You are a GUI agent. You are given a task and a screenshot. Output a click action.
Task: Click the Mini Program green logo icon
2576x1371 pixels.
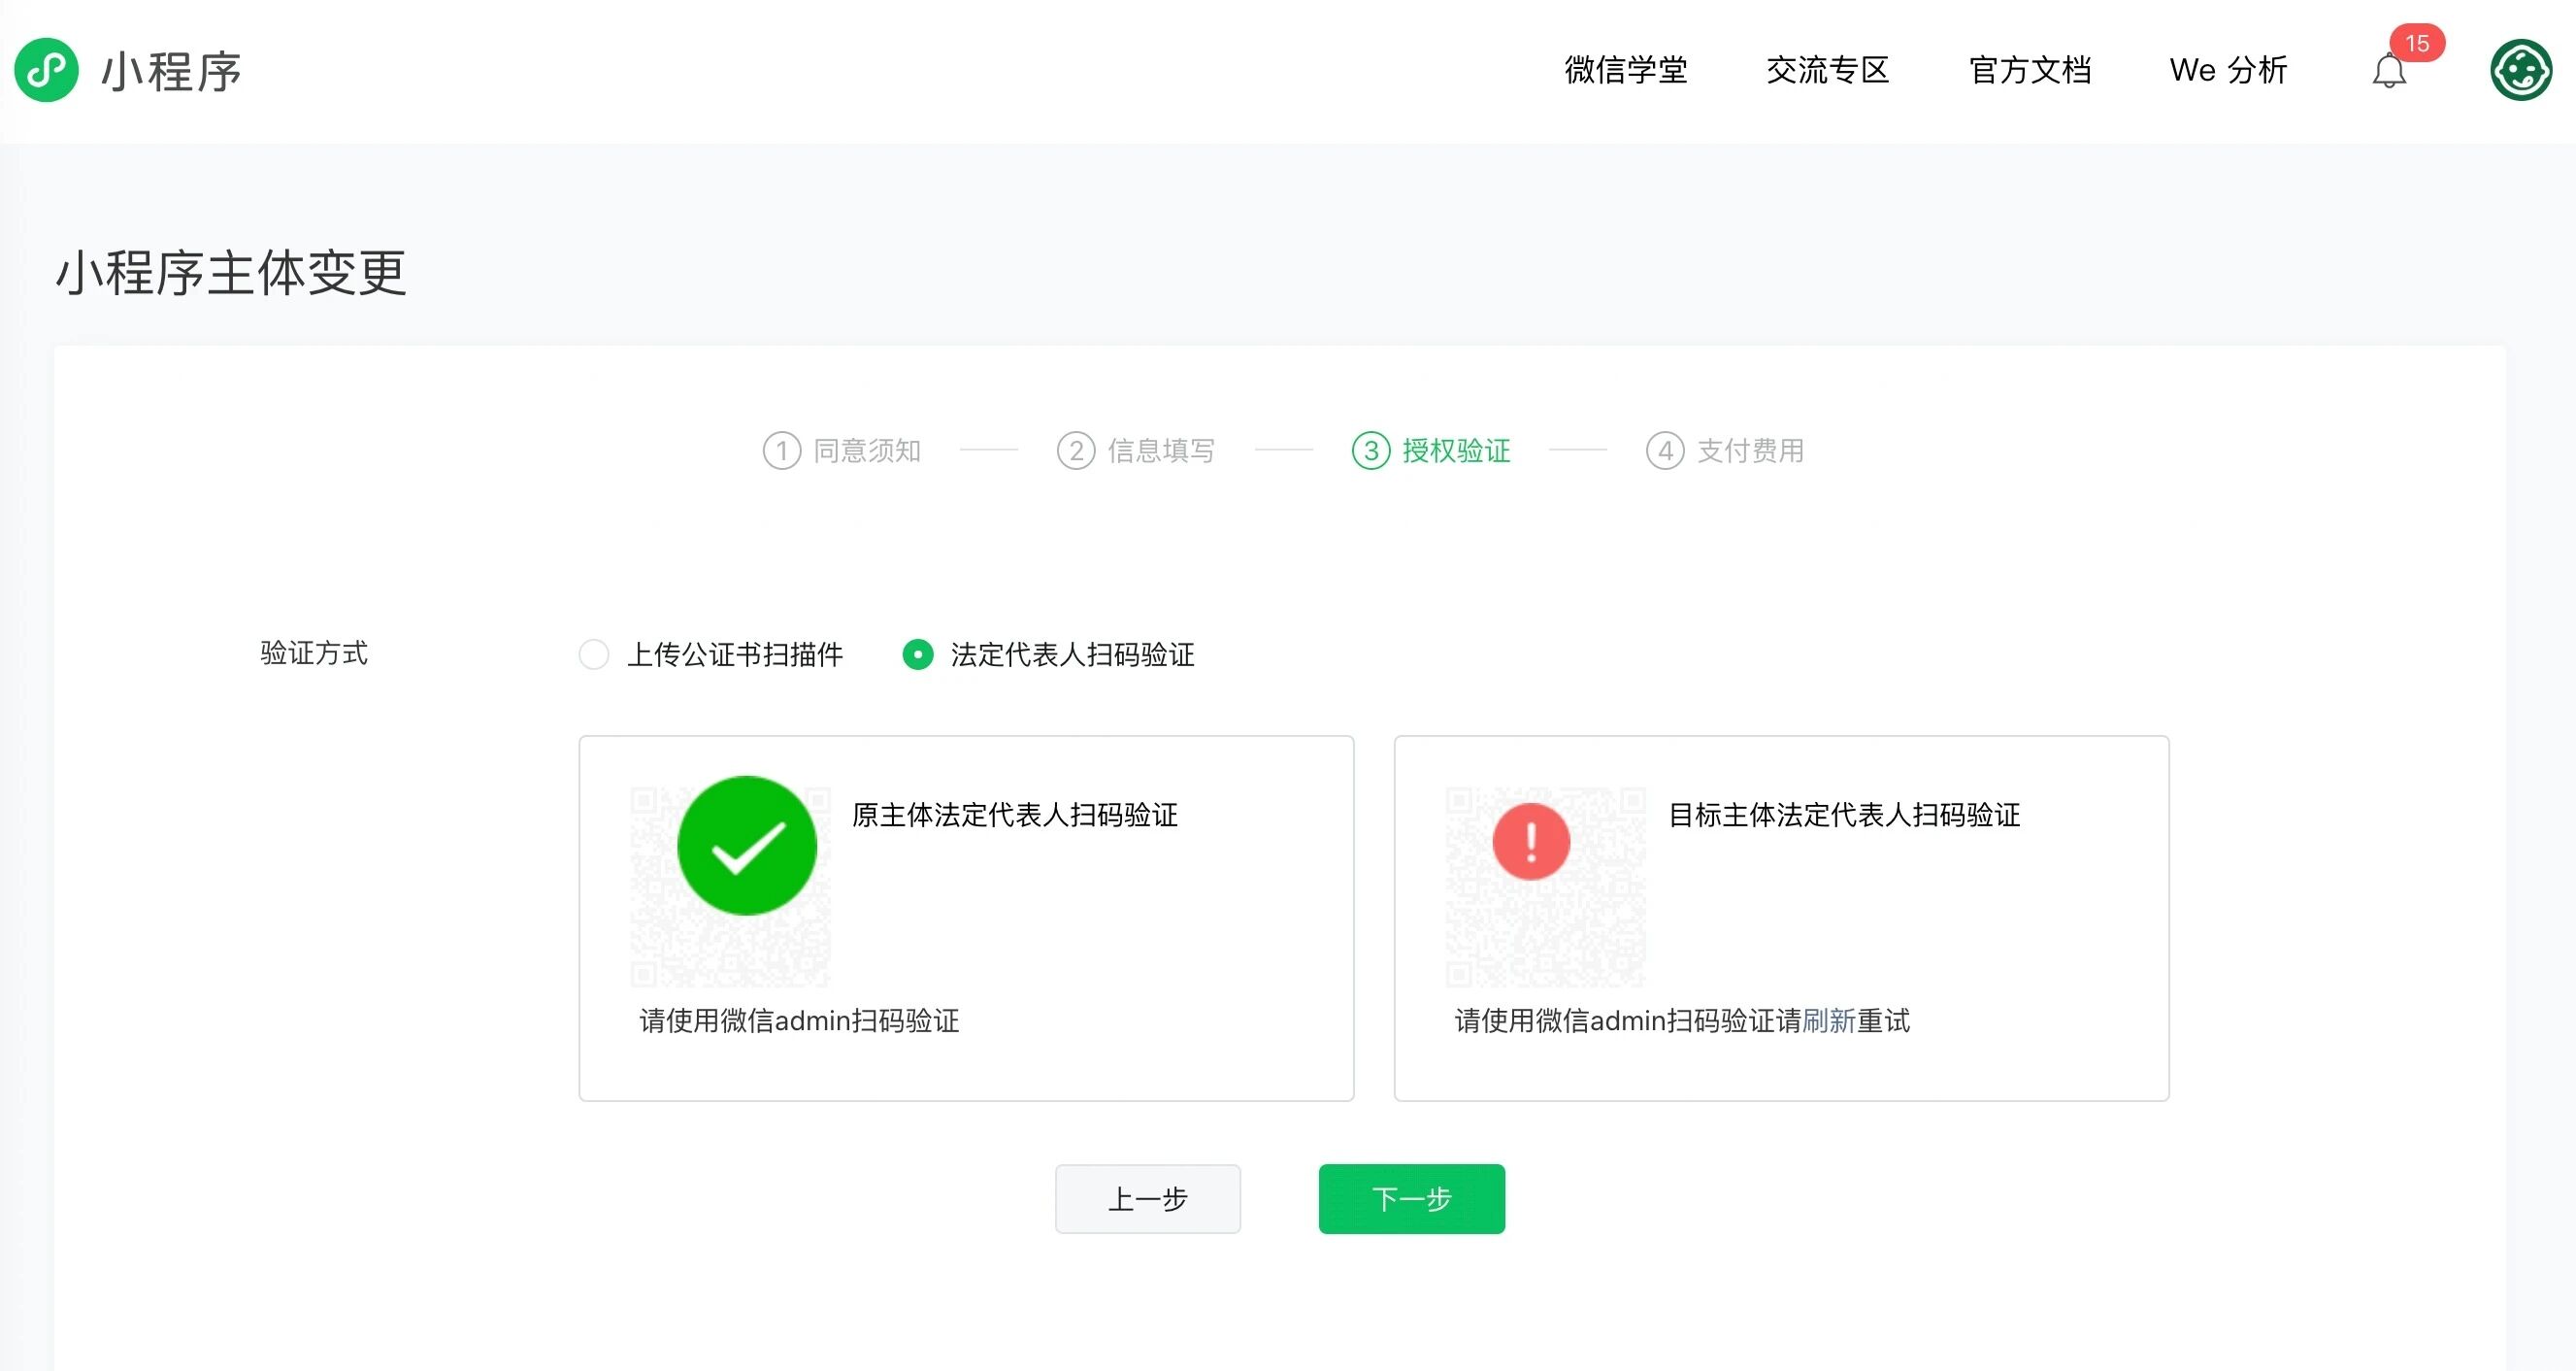[x=46, y=70]
